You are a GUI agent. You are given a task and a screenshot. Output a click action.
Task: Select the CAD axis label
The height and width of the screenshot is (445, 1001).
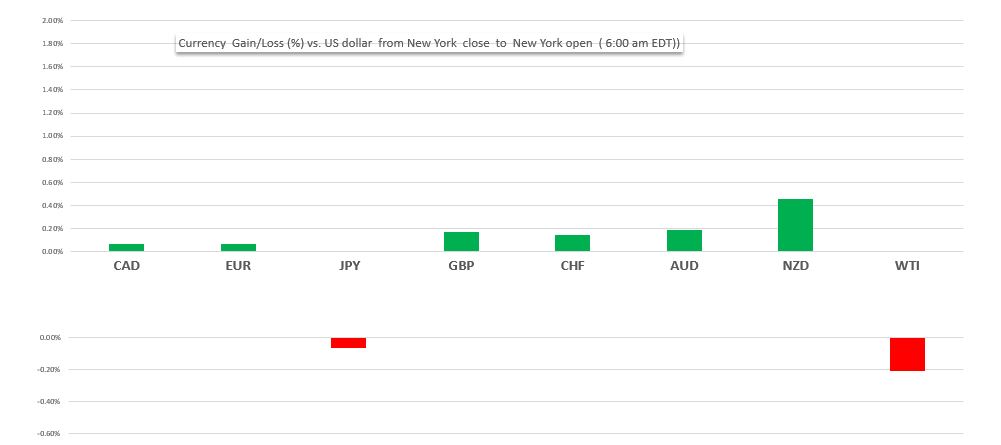click(127, 266)
